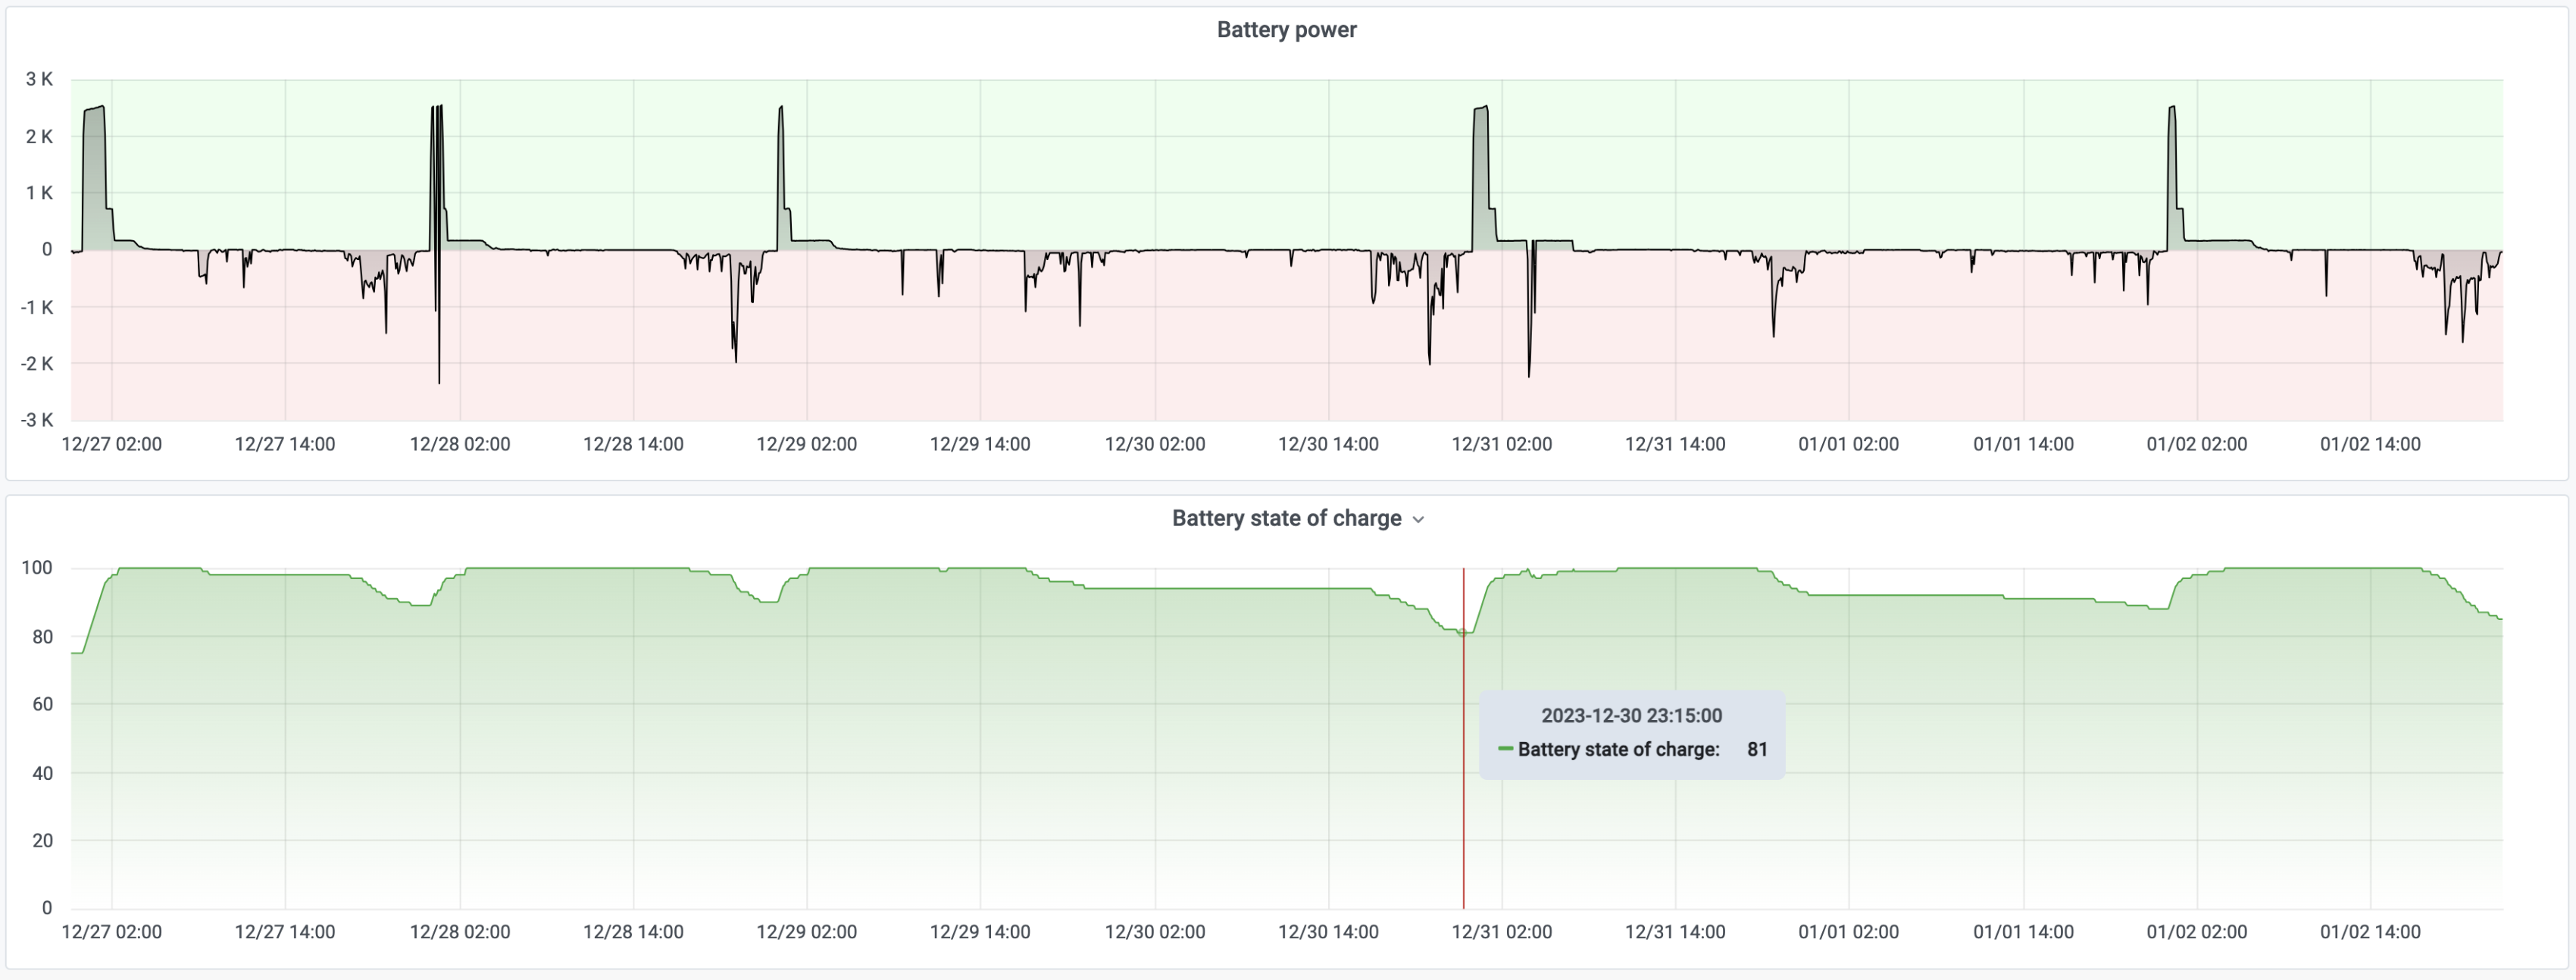Screen dimensions: 2576x980
Task: Click 12/27 14:00 label on Battery power axis
Action: (x=285, y=444)
